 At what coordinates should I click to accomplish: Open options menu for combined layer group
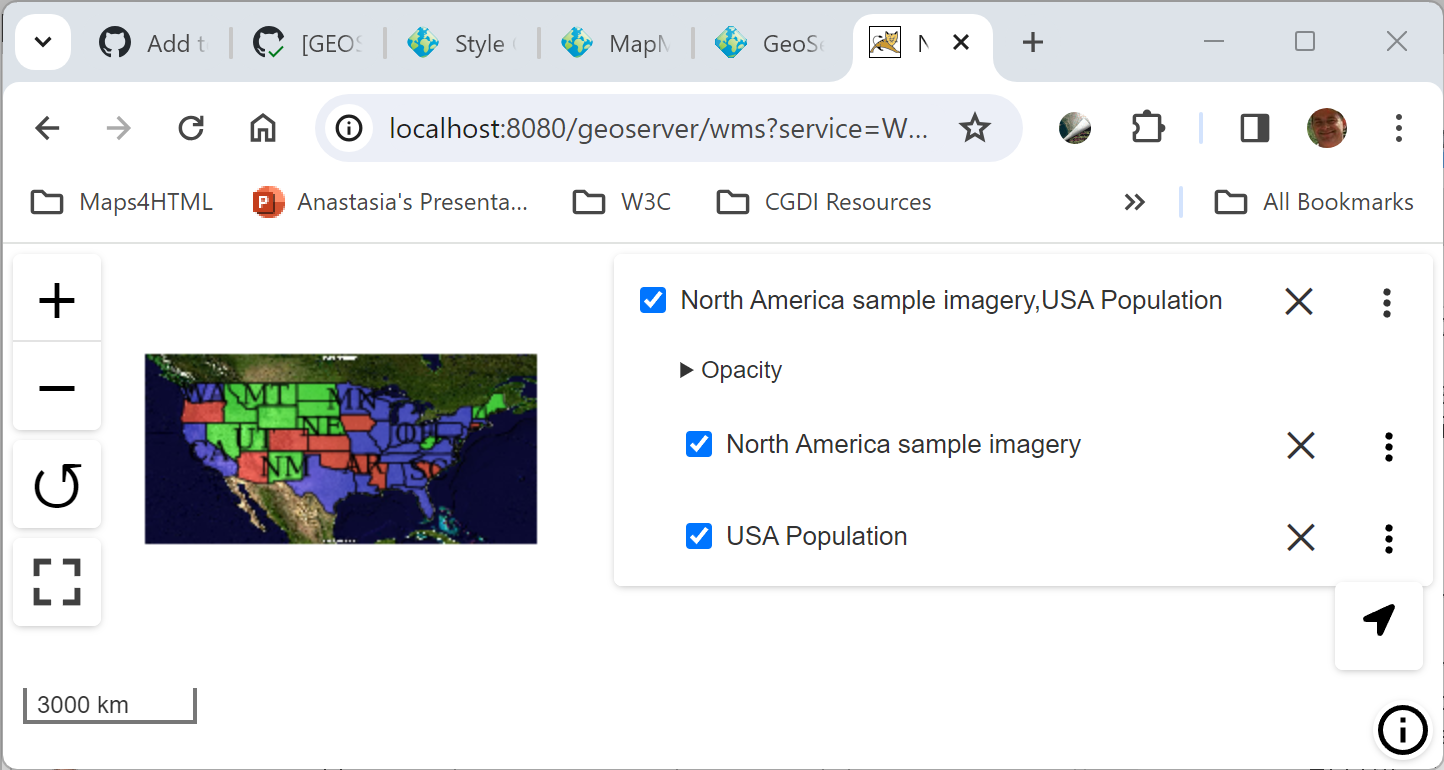point(1386,302)
